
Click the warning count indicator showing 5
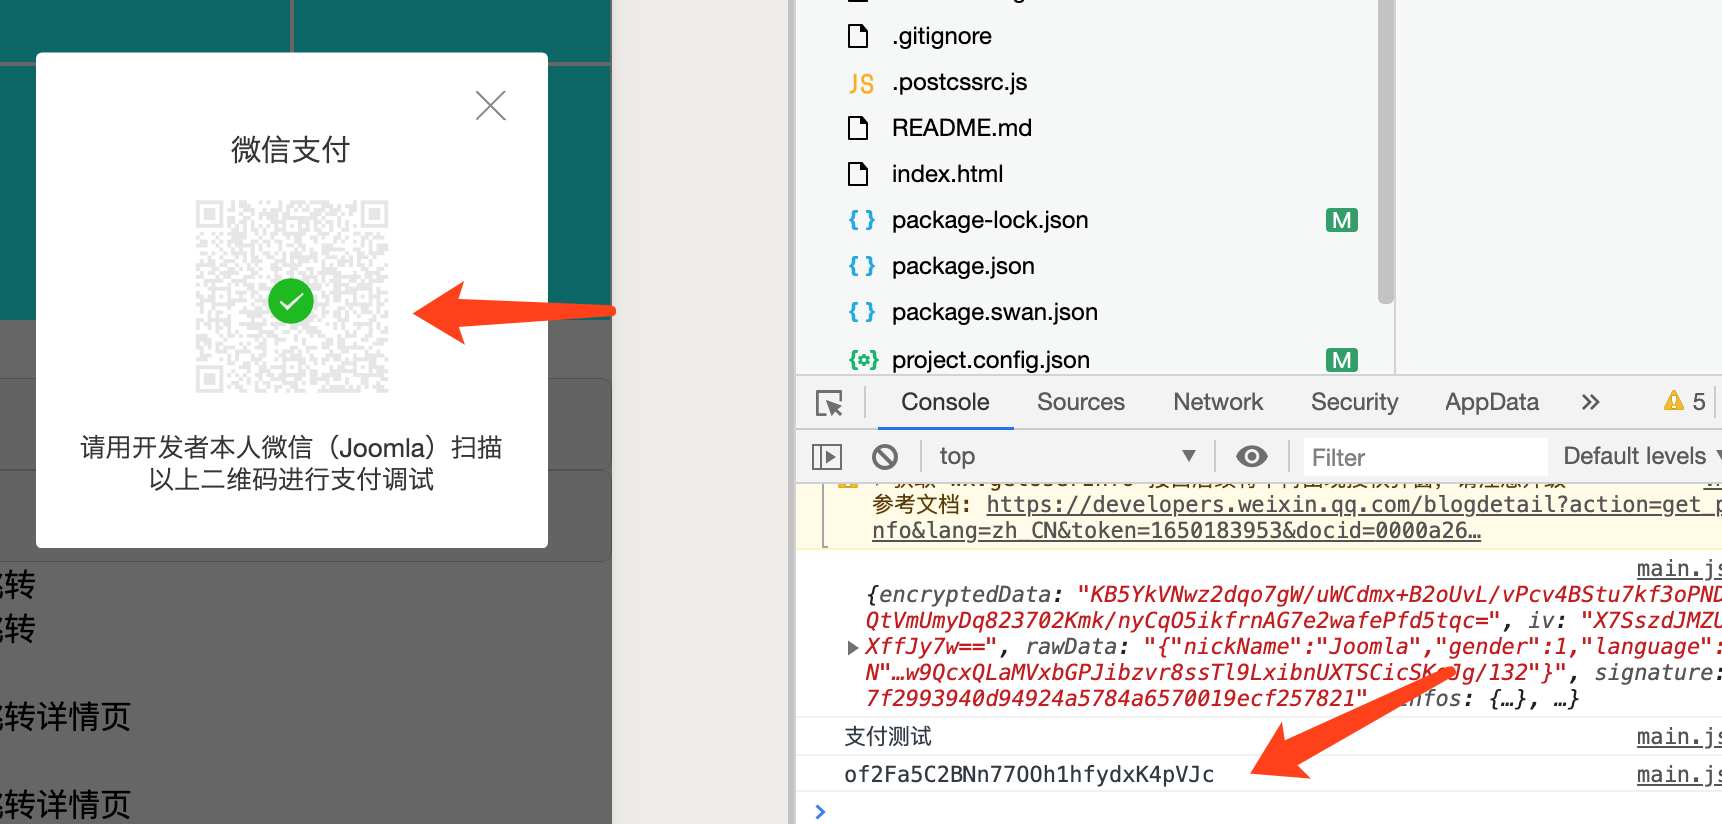pos(1685,402)
